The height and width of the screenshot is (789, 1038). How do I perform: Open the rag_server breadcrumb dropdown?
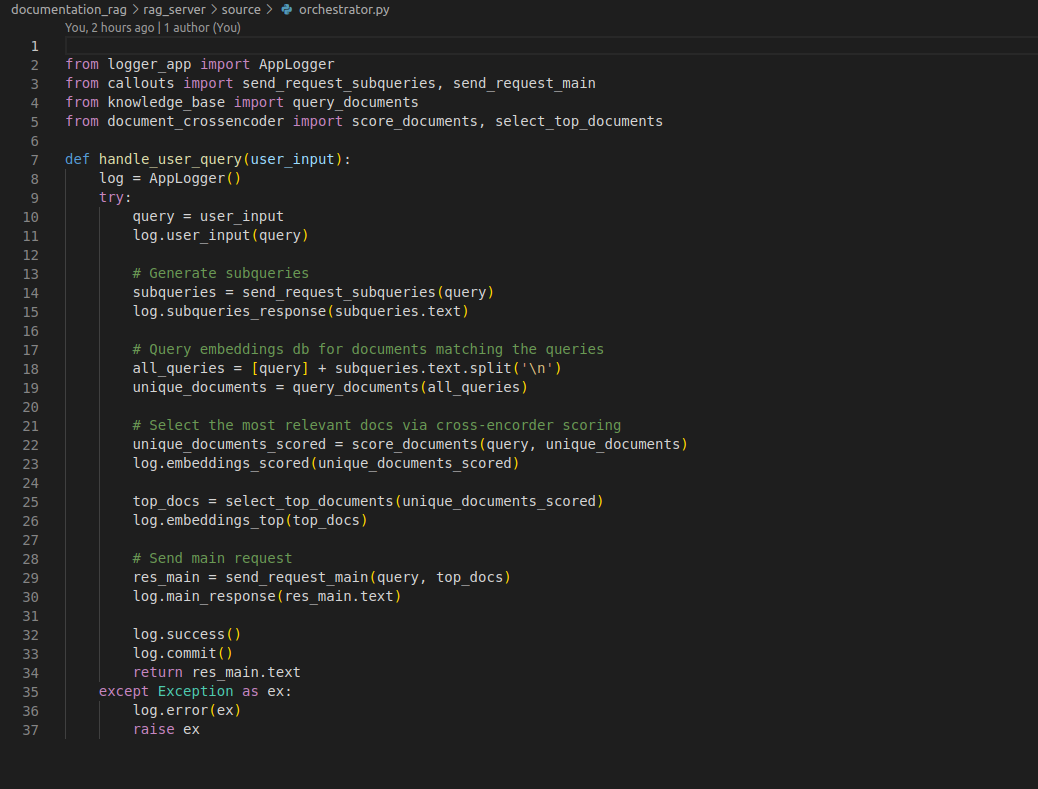tap(175, 9)
